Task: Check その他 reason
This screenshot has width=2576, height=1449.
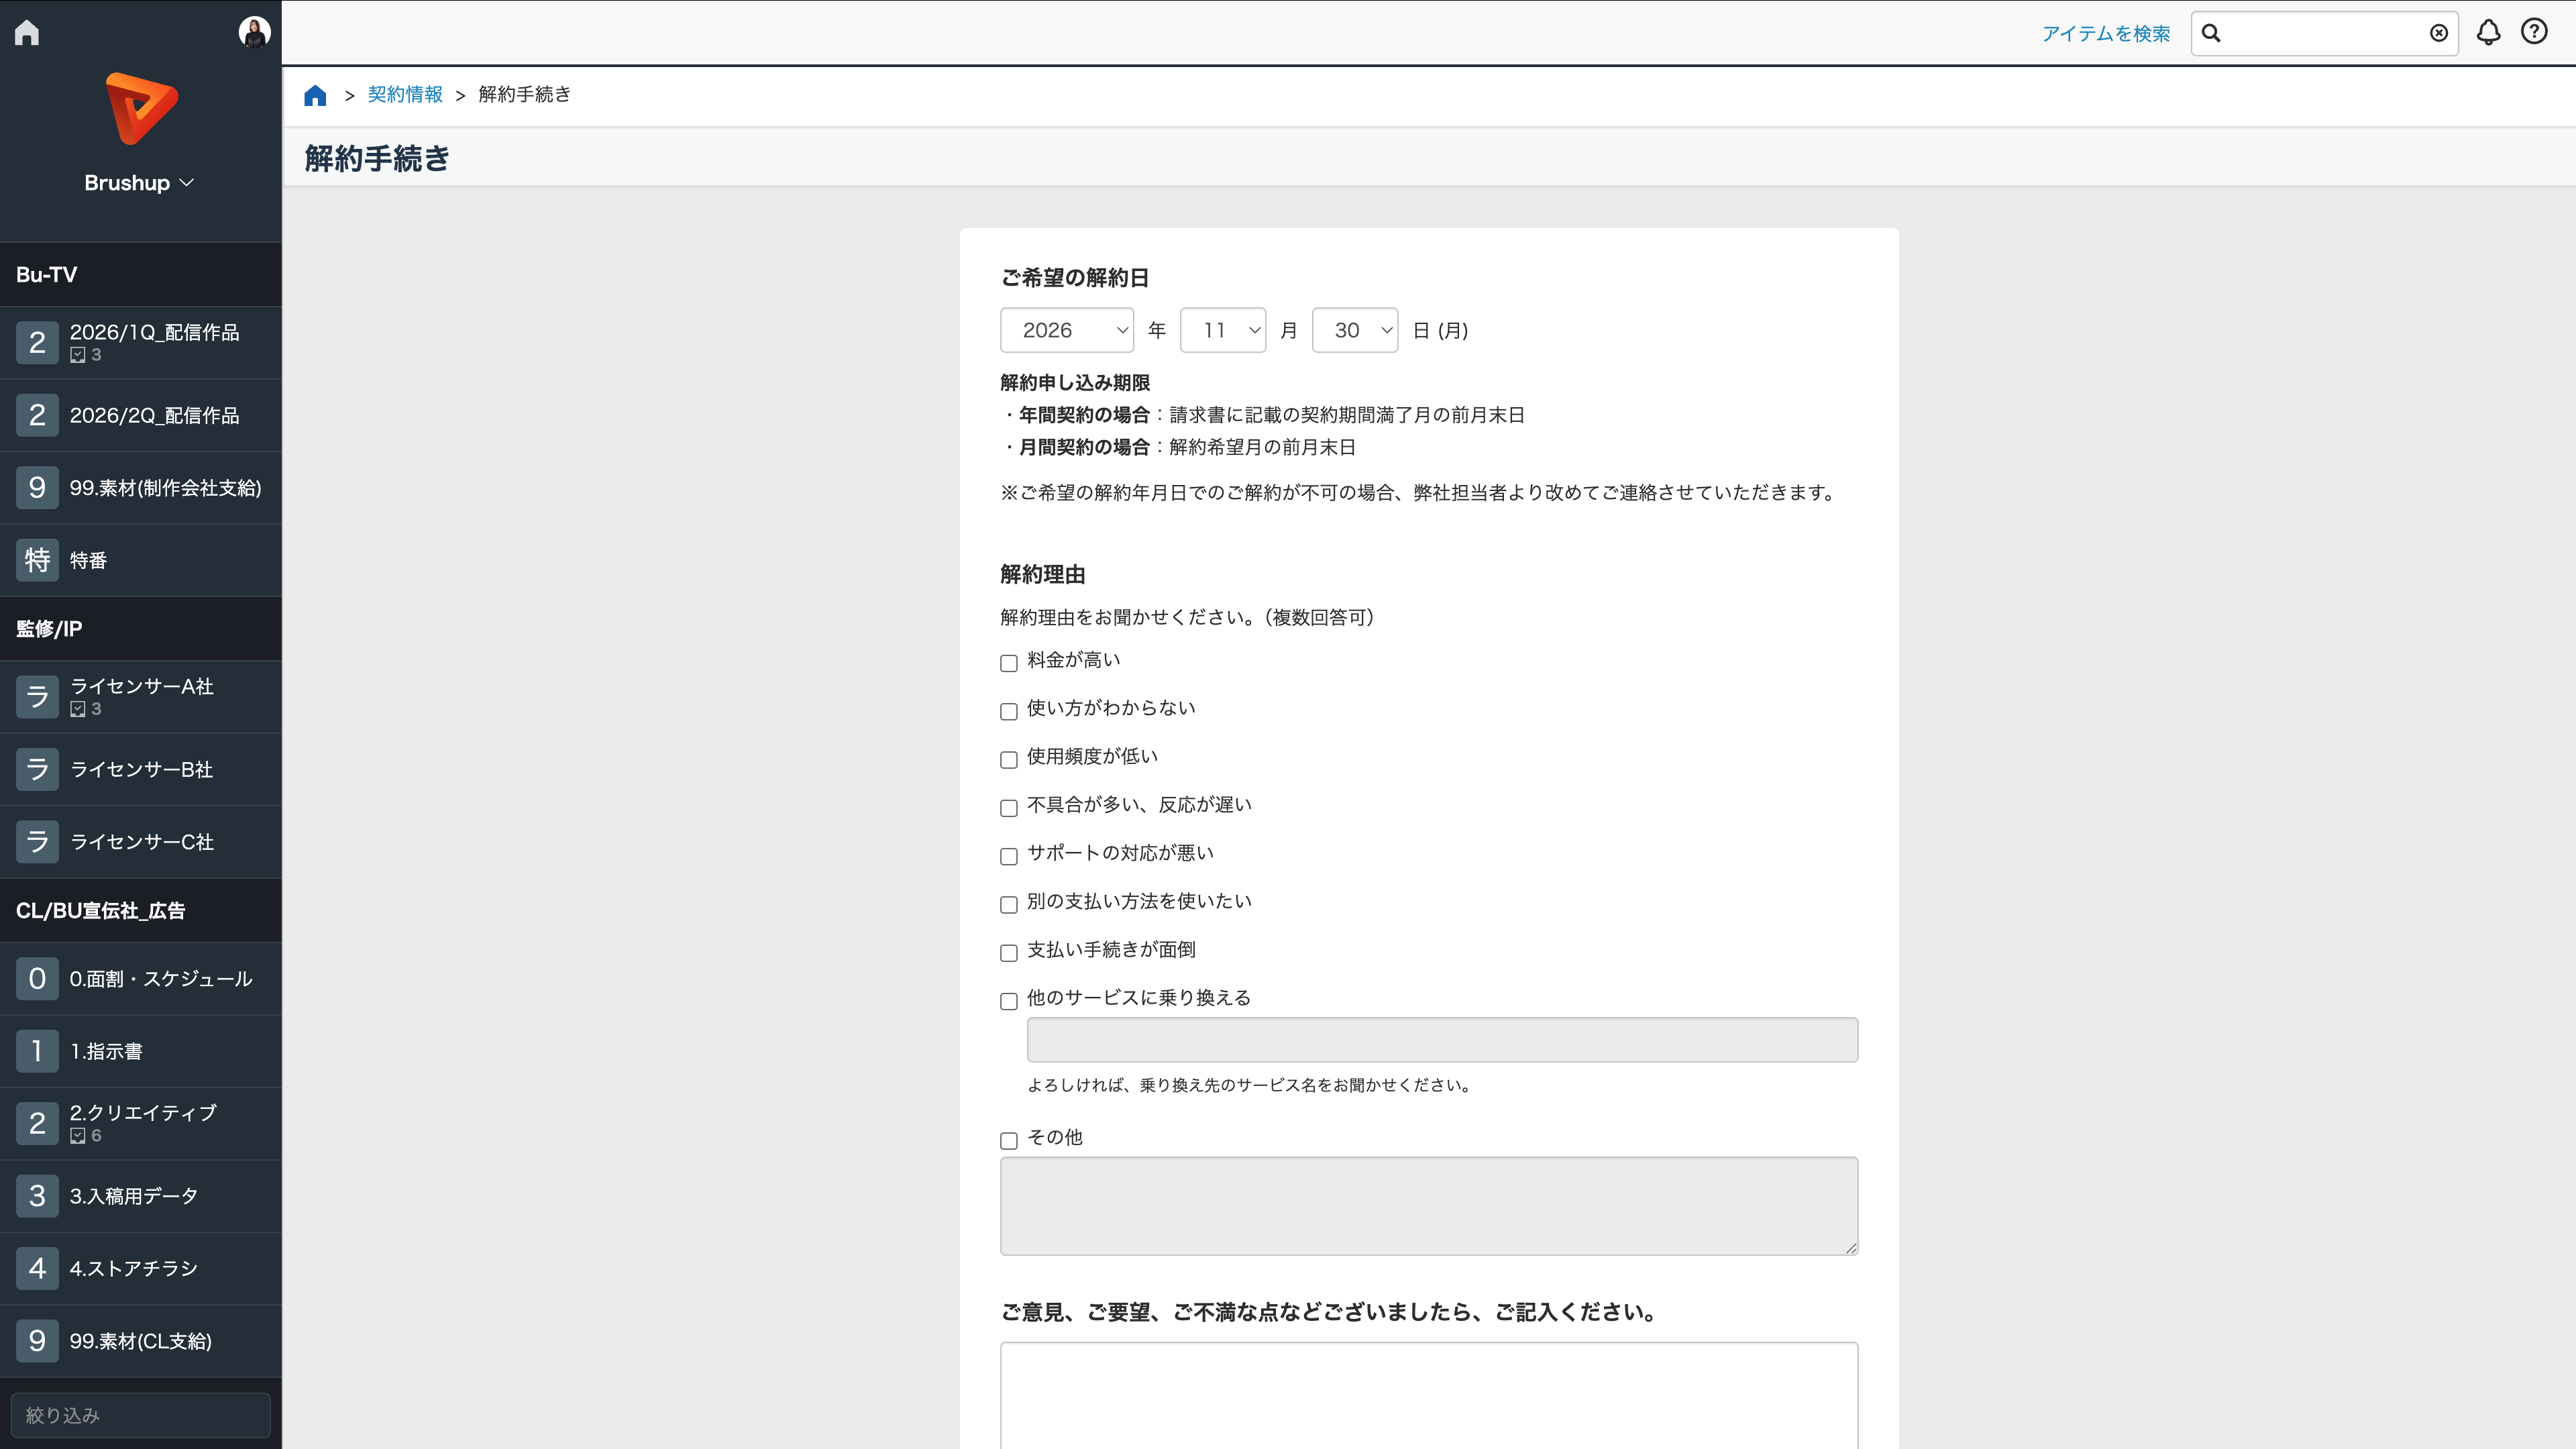Action: tap(1009, 1140)
